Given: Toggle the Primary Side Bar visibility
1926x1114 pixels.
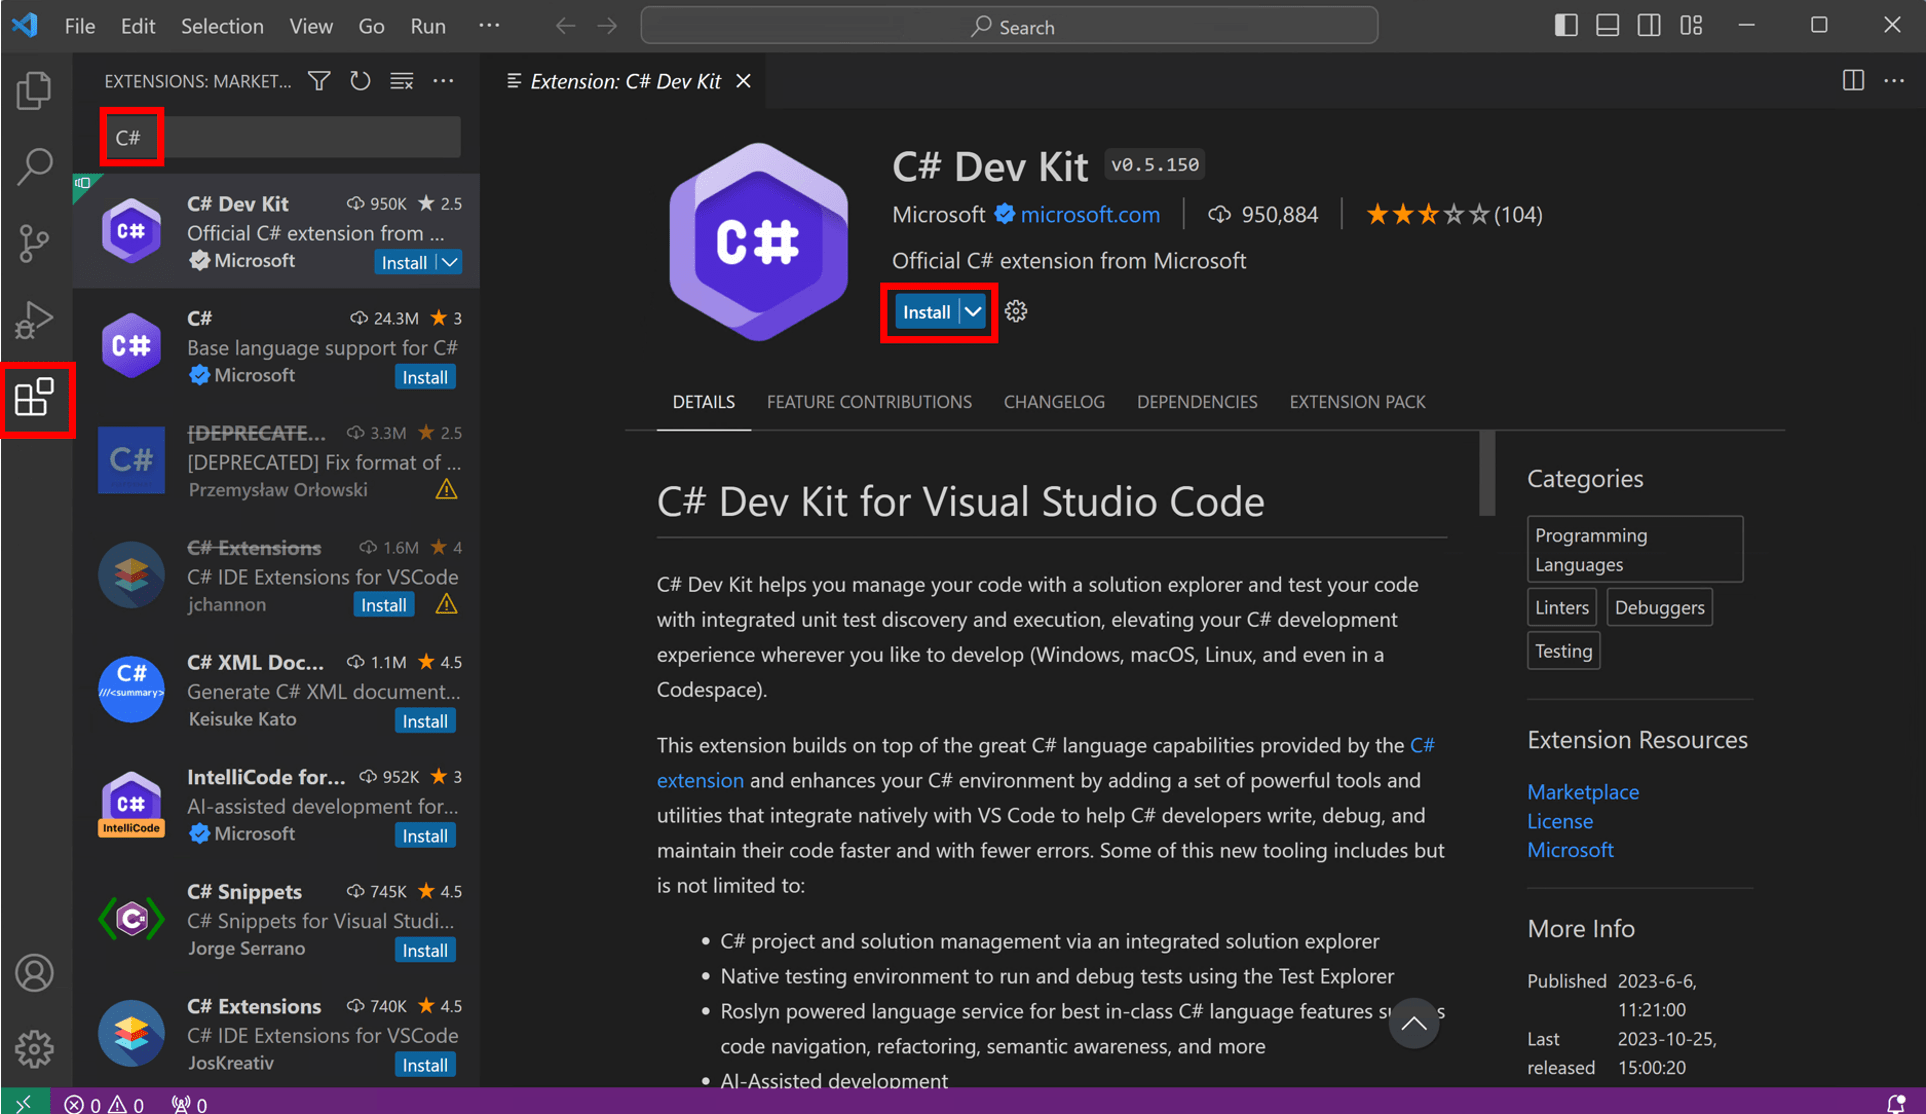Looking at the screenshot, I should pyautogui.click(x=1565, y=25).
